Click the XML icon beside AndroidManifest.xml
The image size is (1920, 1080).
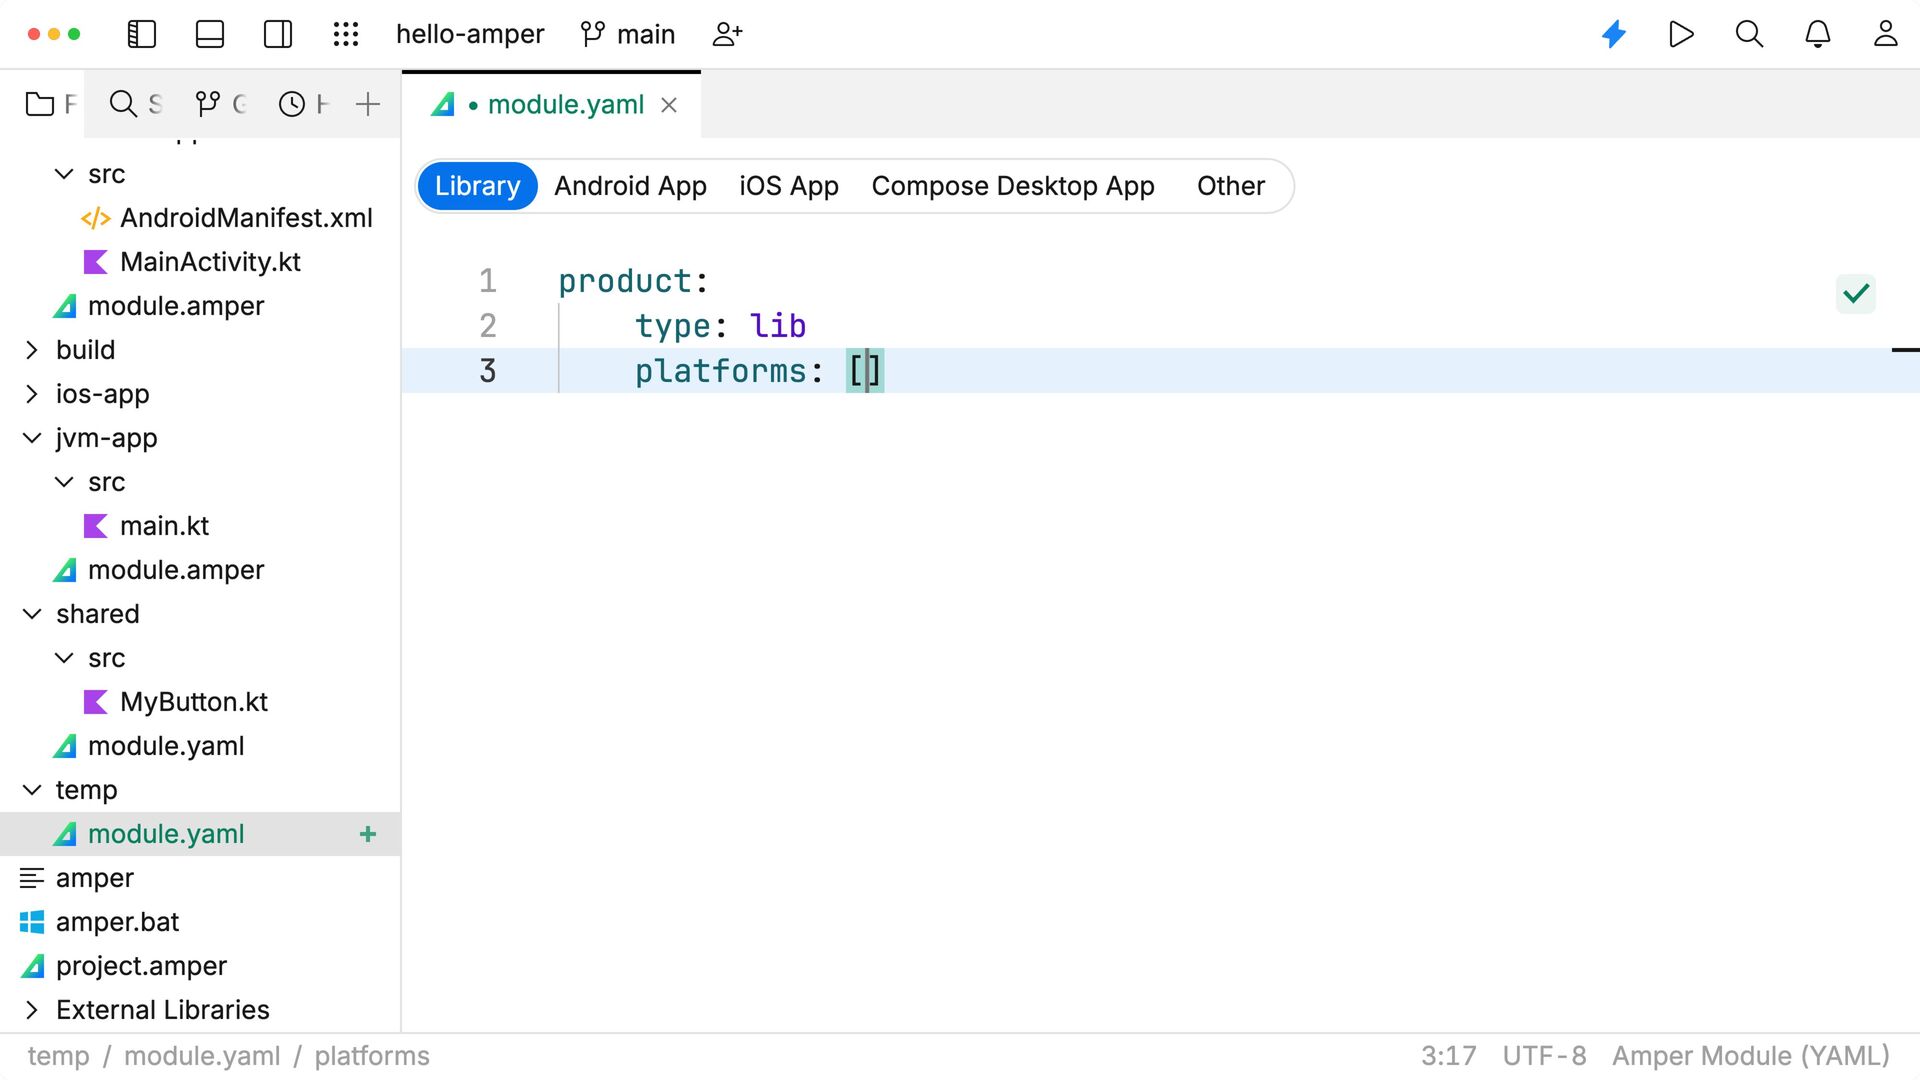click(95, 218)
